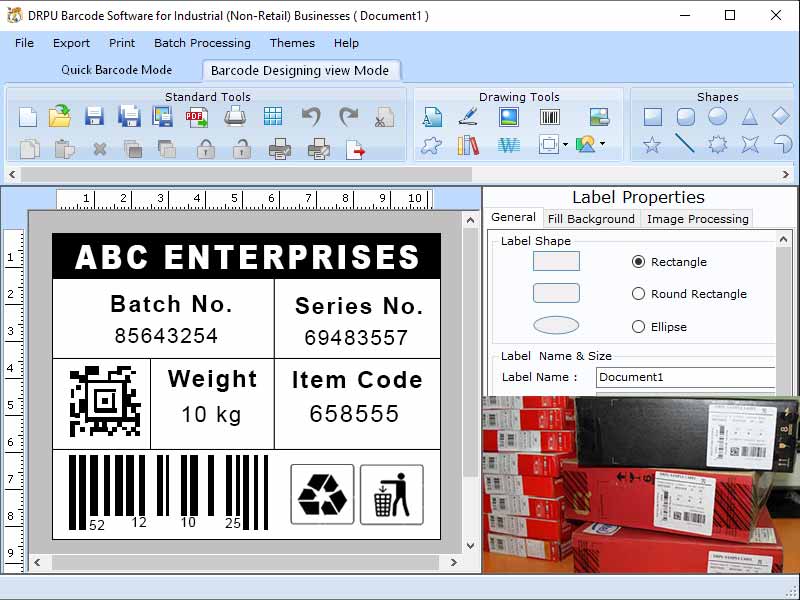Screen dimensions: 800x600
Task: Select the Line shape tool
Action: coord(686,144)
